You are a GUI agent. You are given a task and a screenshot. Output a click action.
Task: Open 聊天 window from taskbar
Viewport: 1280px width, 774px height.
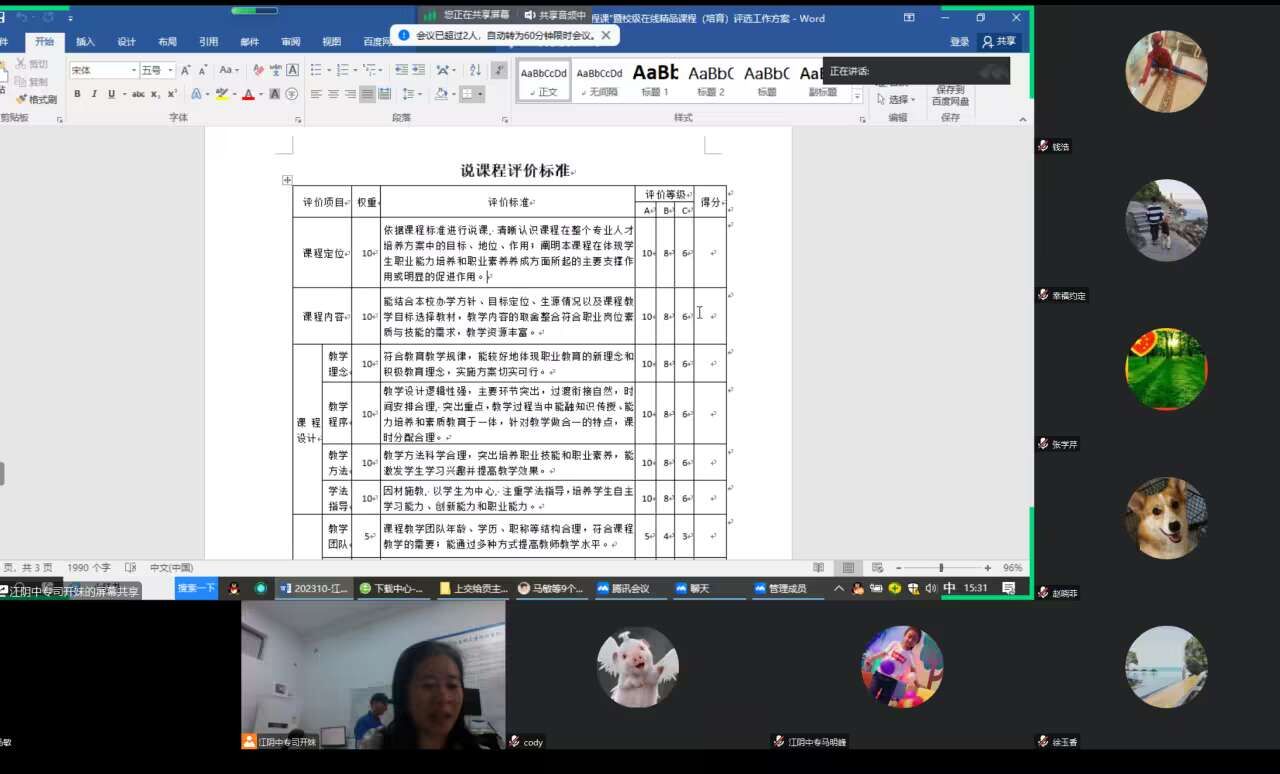click(x=708, y=589)
